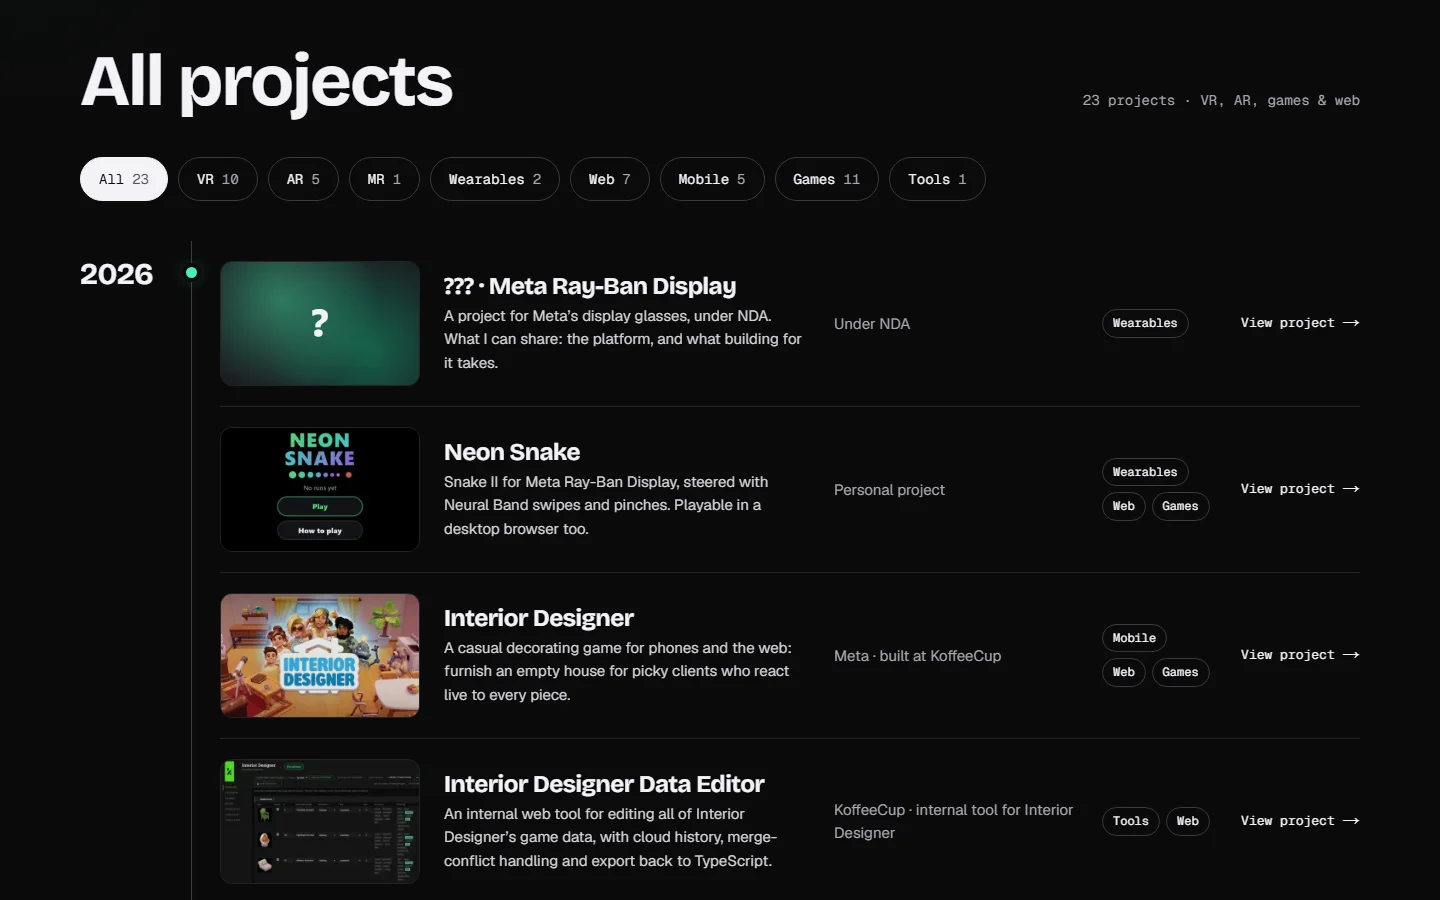Click the 2026 timeline green dot

click(x=191, y=273)
